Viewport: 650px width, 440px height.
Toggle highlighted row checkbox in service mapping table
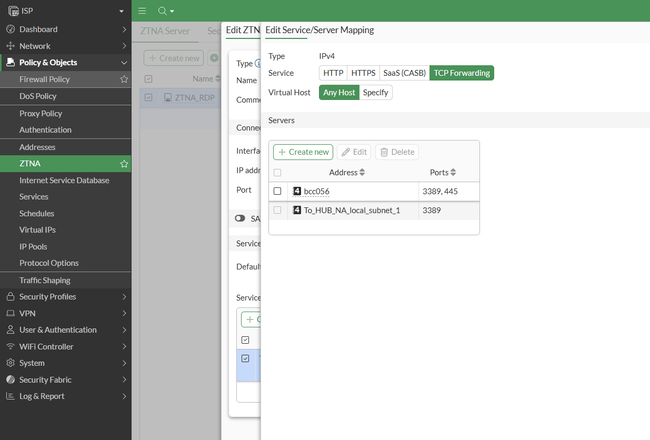(x=245, y=358)
